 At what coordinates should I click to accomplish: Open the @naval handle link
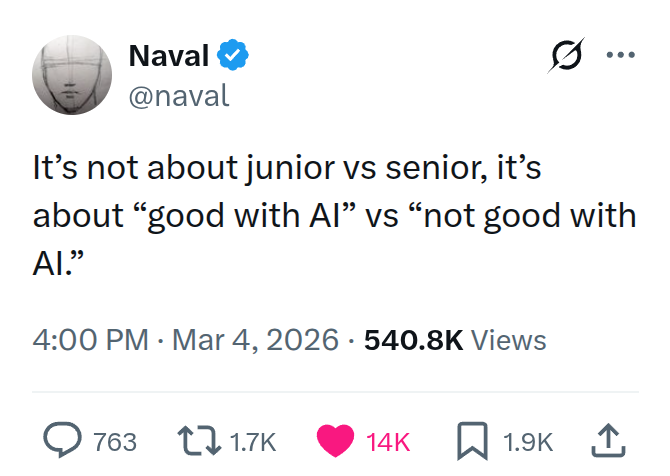point(179,95)
